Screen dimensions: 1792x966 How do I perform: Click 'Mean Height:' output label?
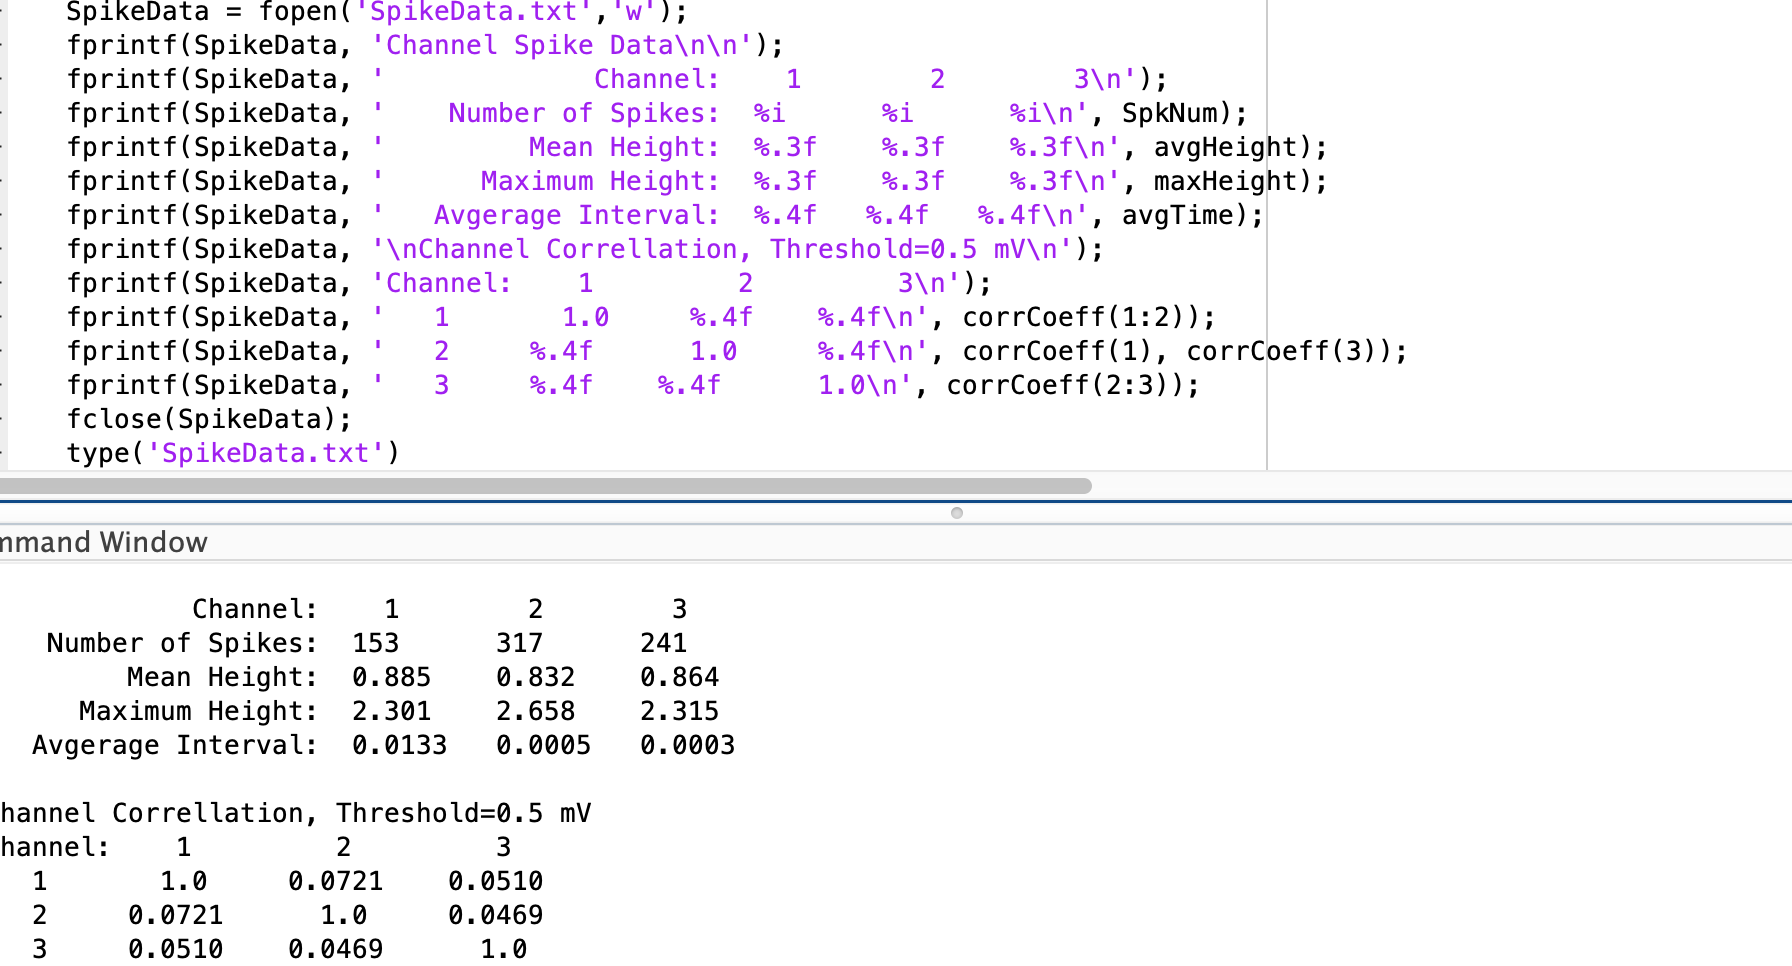click(222, 678)
